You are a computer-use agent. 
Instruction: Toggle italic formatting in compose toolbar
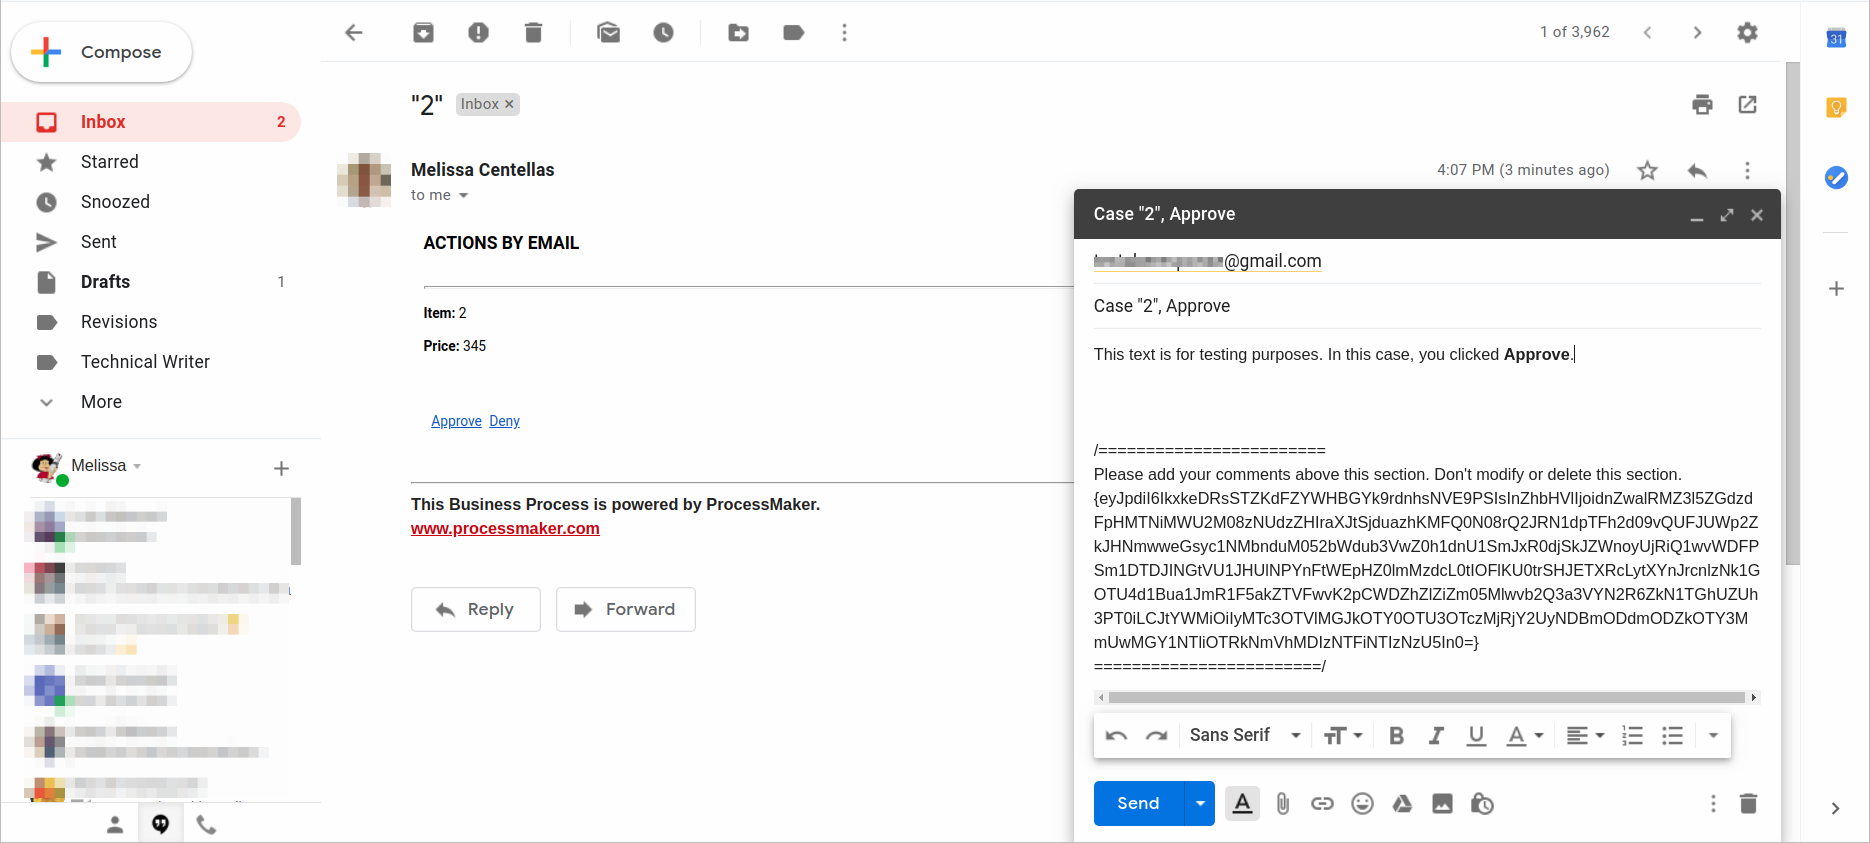[x=1436, y=736]
